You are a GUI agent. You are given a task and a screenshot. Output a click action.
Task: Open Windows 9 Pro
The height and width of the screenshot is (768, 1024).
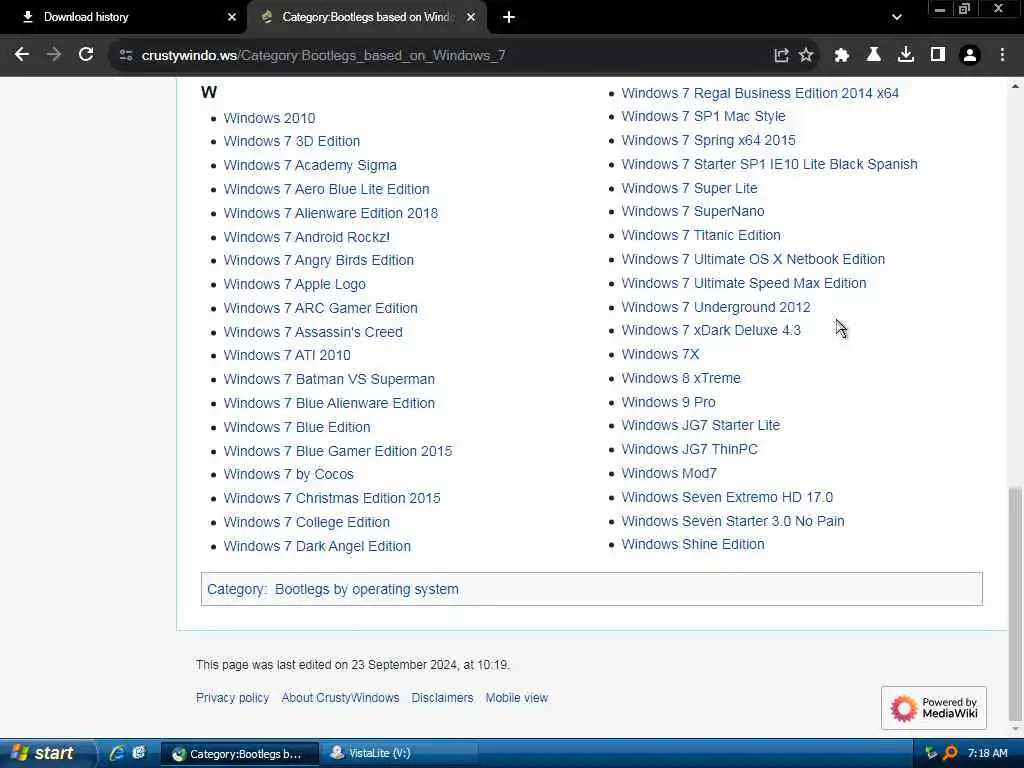point(668,402)
